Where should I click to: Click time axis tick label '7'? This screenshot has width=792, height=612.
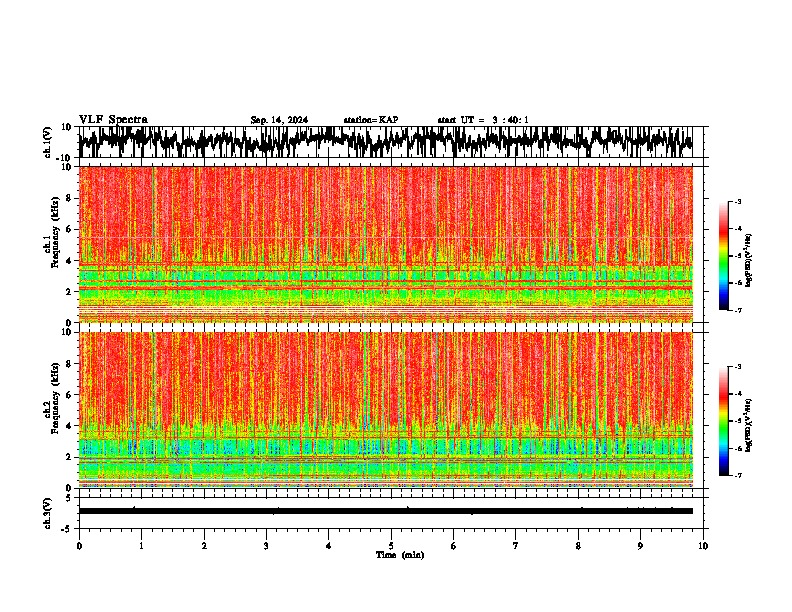[x=516, y=546]
